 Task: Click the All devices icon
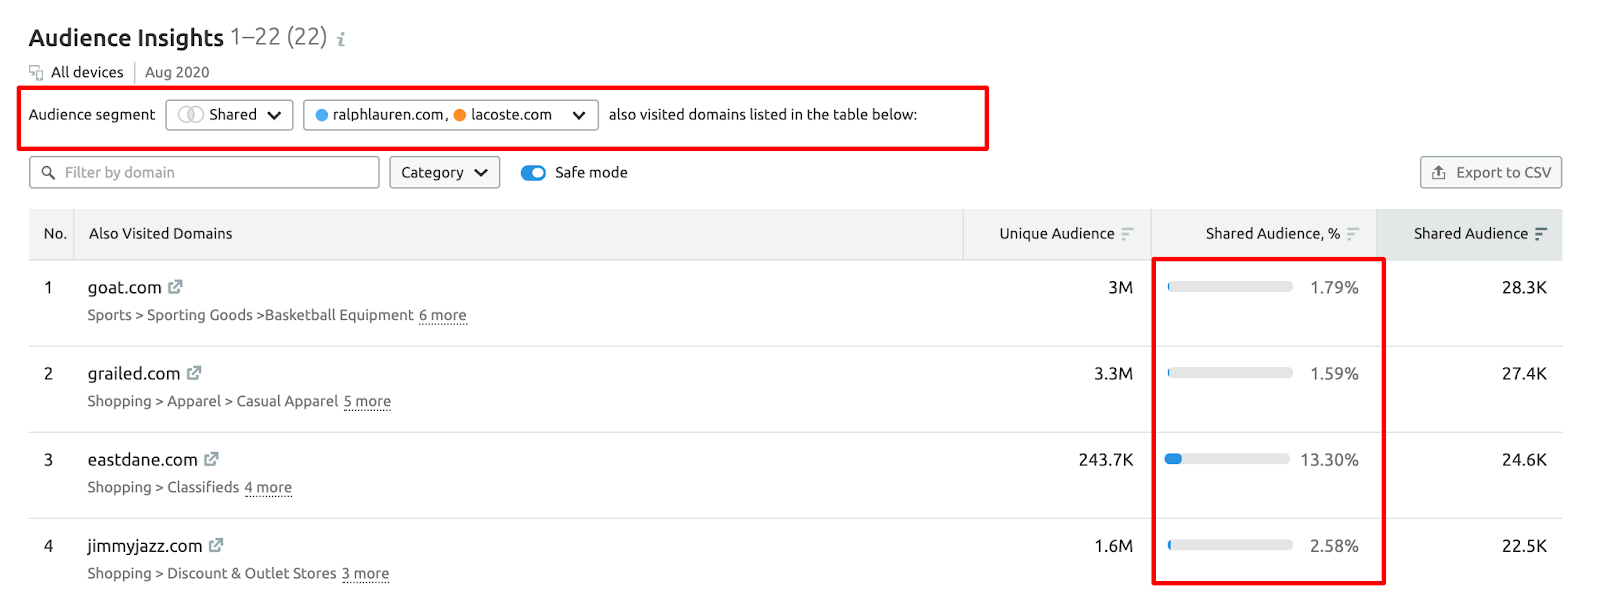point(36,72)
